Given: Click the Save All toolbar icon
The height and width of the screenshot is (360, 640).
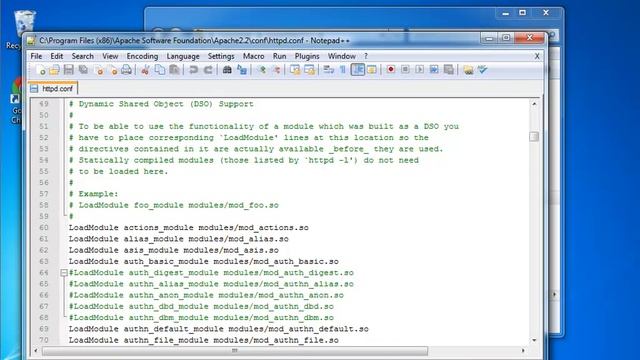Looking at the screenshot, I should pyautogui.click(x=83, y=70).
